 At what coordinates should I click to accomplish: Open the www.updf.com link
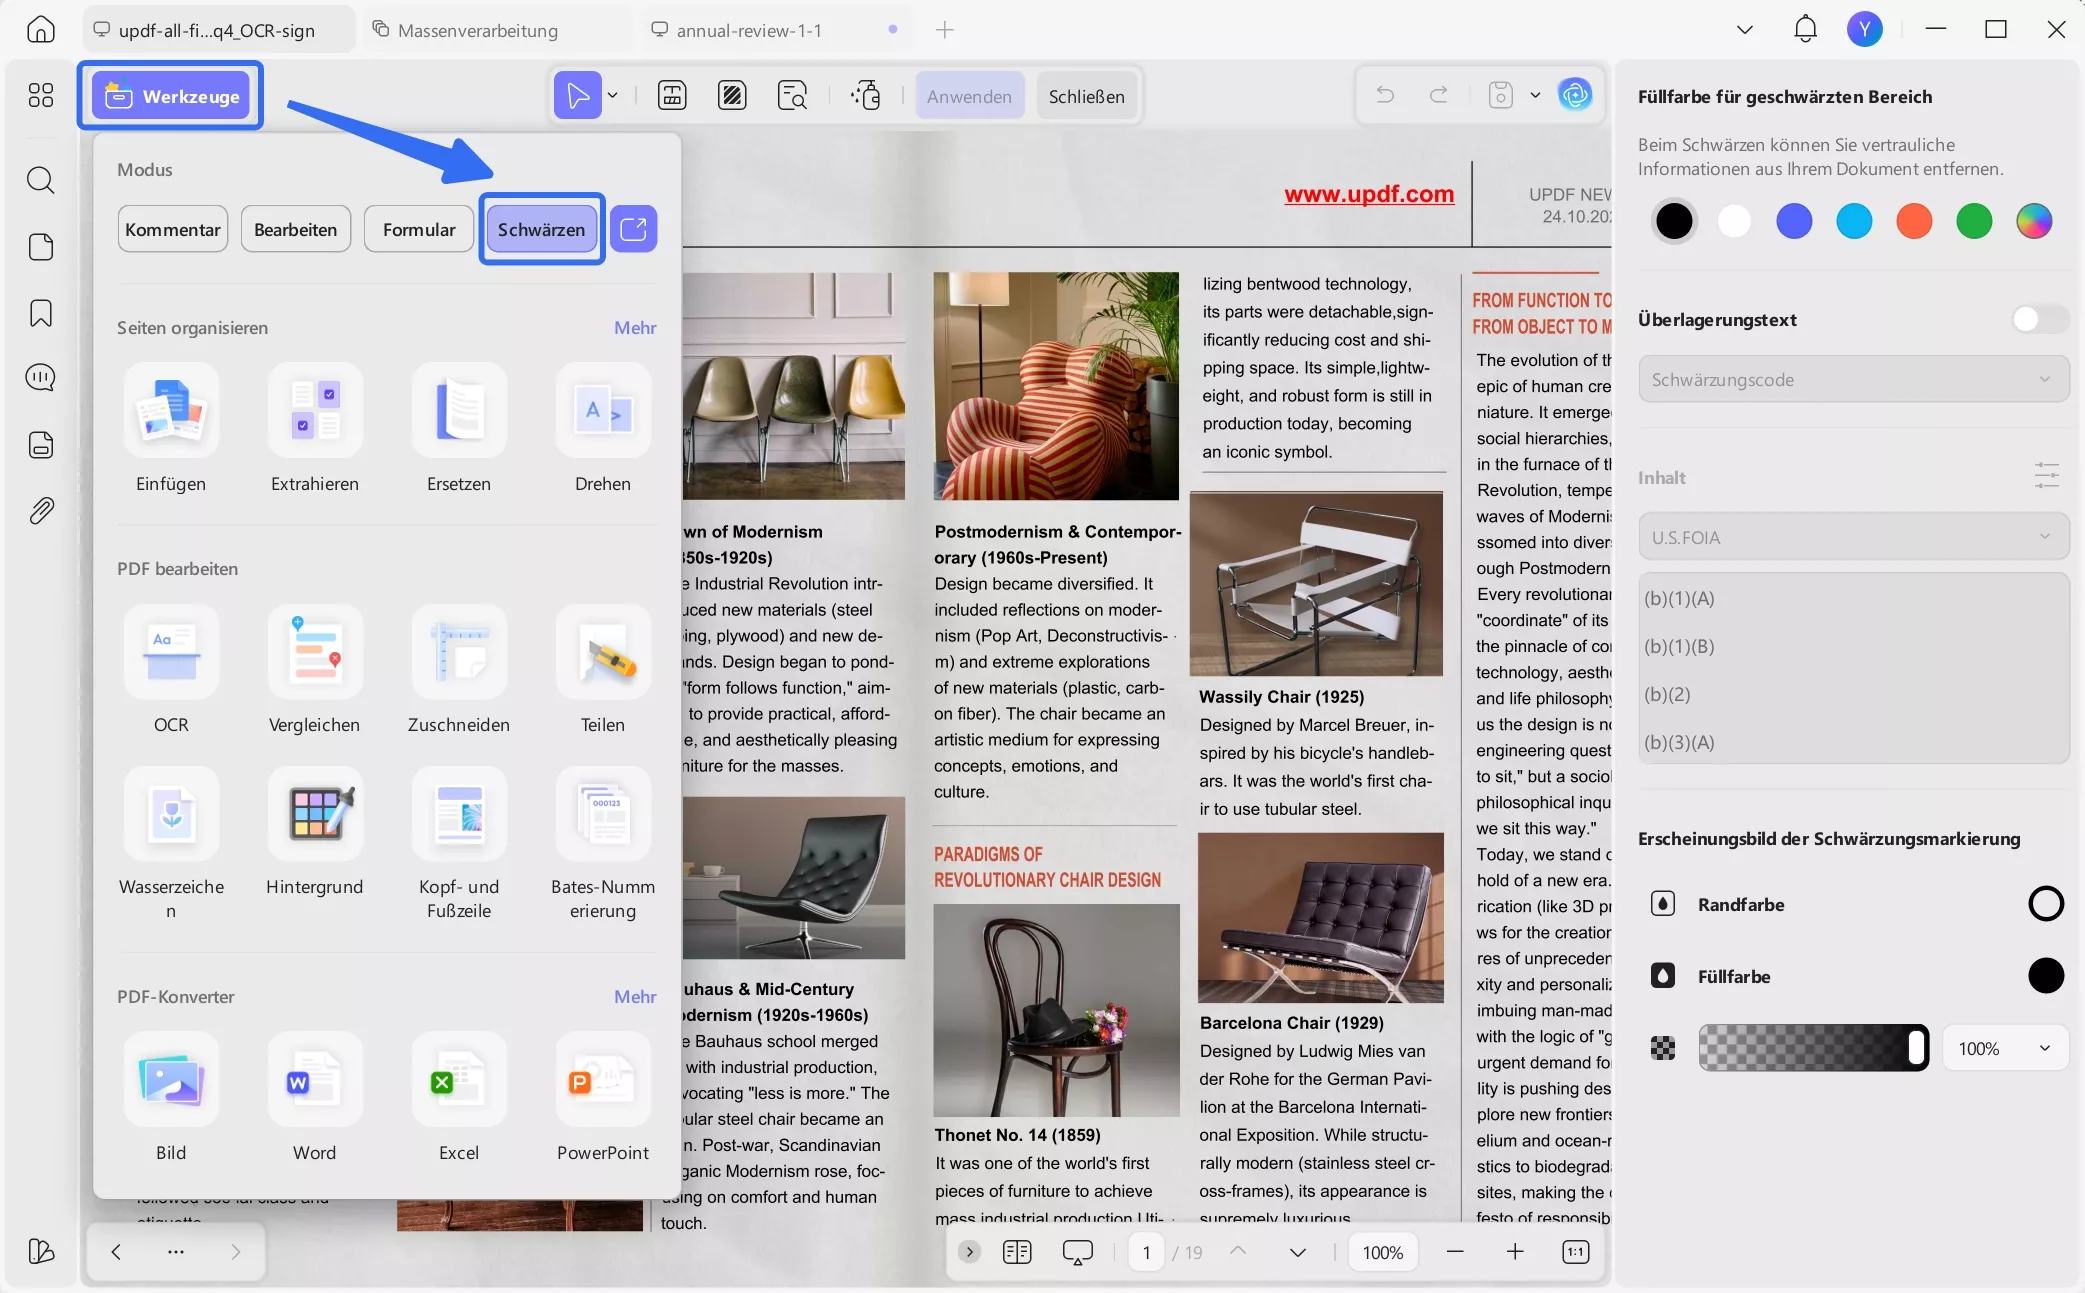(1369, 194)
